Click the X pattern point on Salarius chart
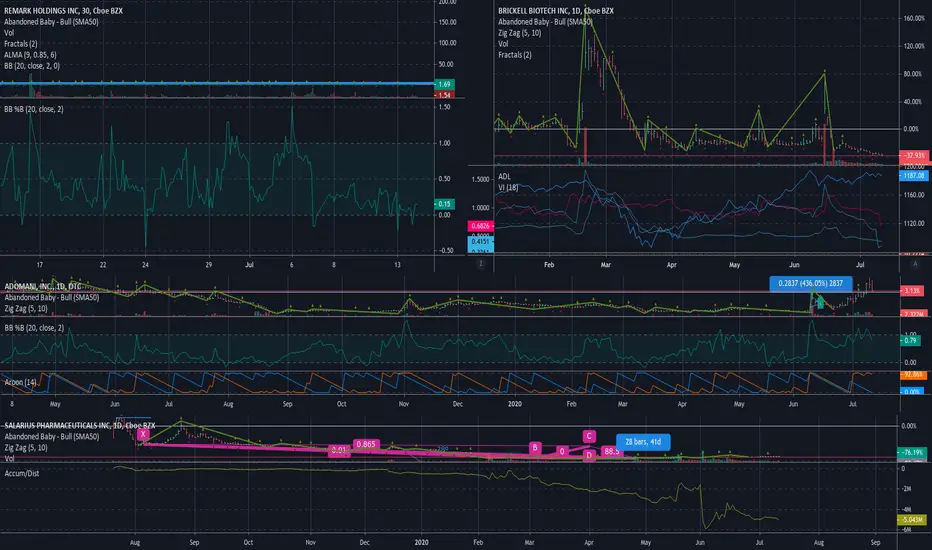 point(143,434)
